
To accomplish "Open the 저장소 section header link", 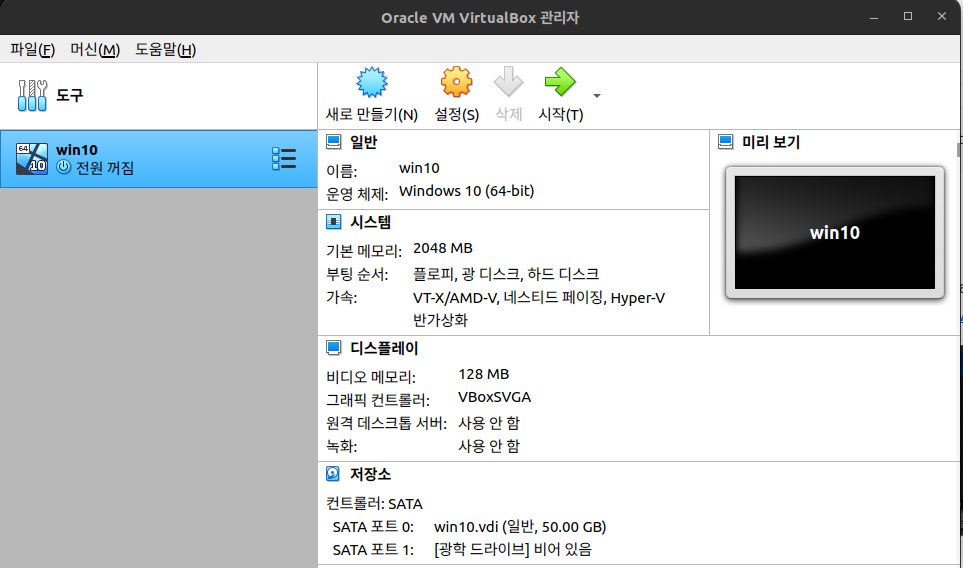I will click(x=370, y=473).
